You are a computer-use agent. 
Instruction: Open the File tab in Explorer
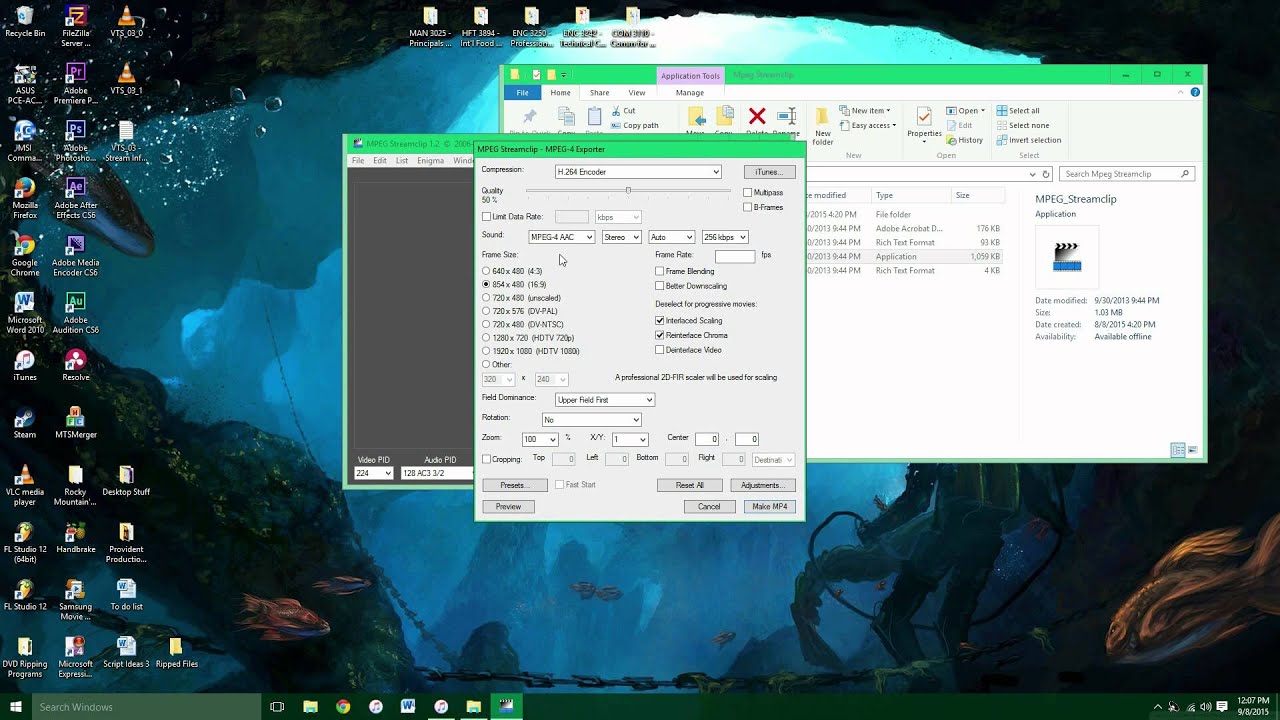[x=522, y=93]
